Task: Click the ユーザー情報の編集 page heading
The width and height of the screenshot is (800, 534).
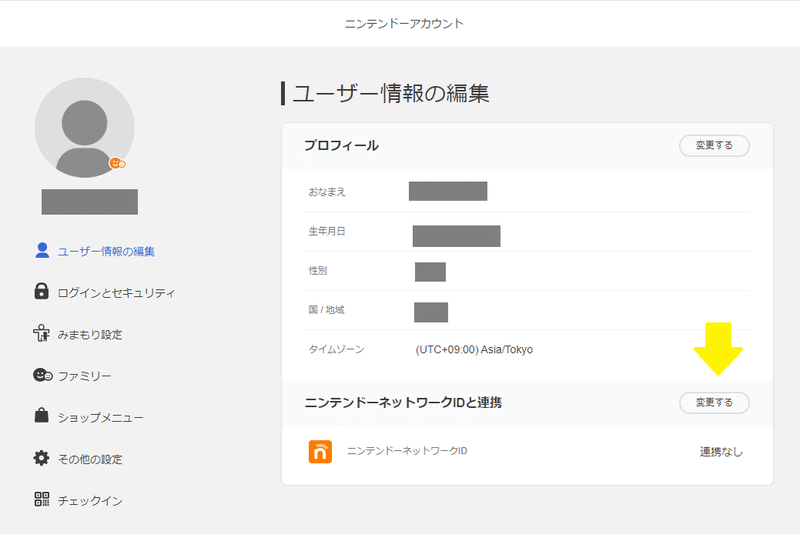Action: [391, 93]
